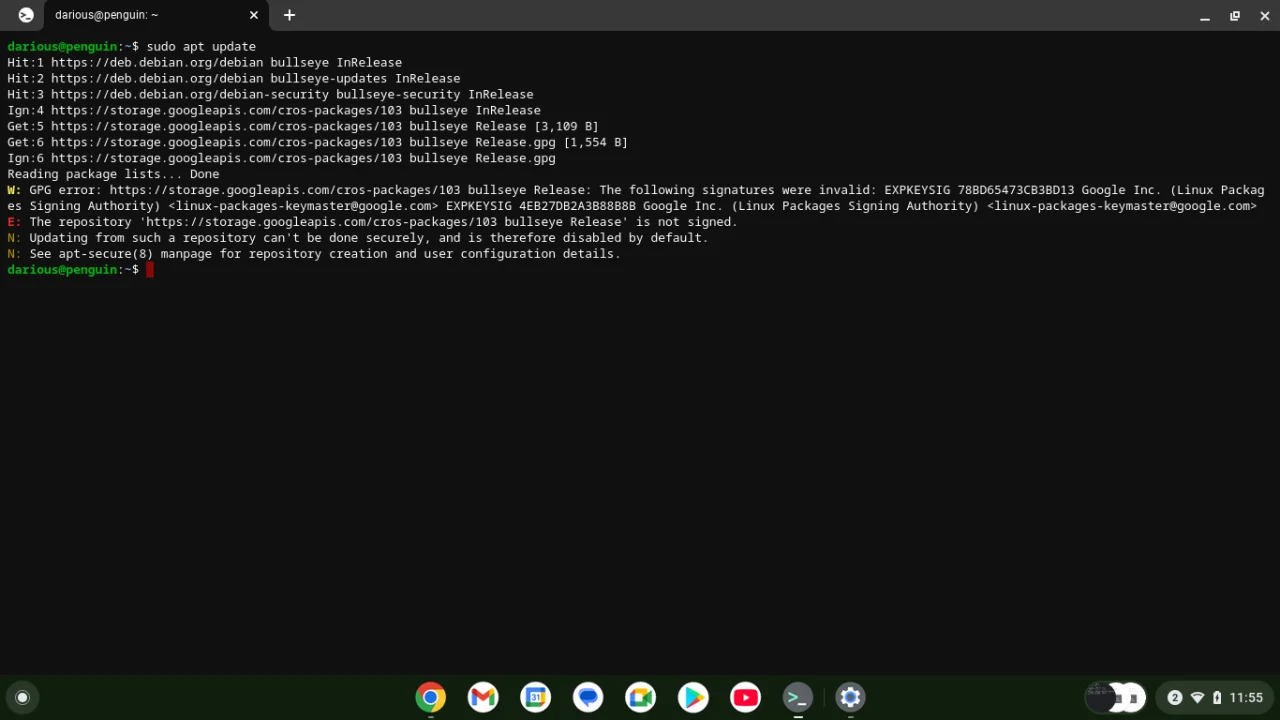1280x720 pixels.
Task: Select the Terminal app shelf icon
Action: (798, 697)
